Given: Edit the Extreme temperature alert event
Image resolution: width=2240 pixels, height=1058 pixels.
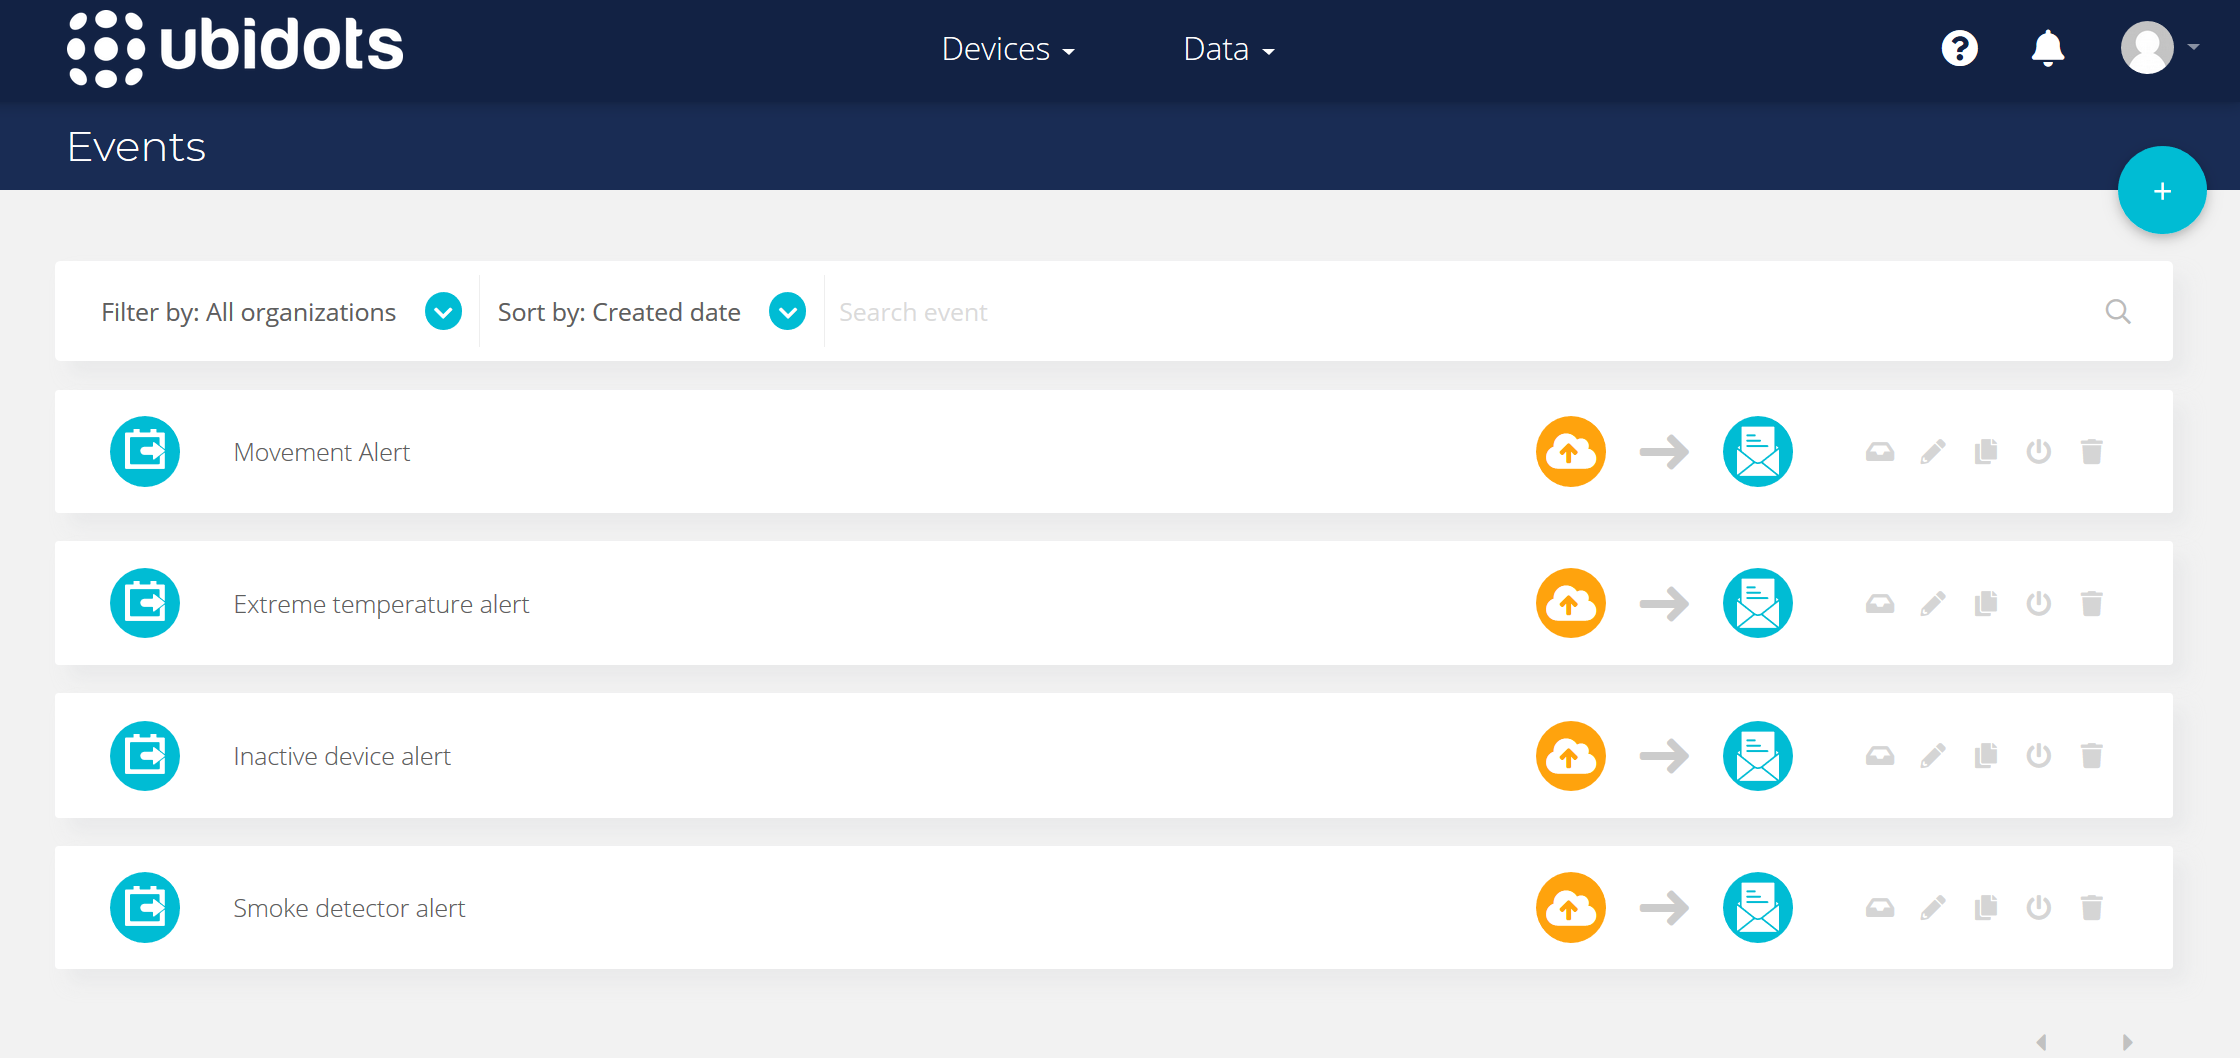Looking at the screenshot, I should [x=1933, y=604].
